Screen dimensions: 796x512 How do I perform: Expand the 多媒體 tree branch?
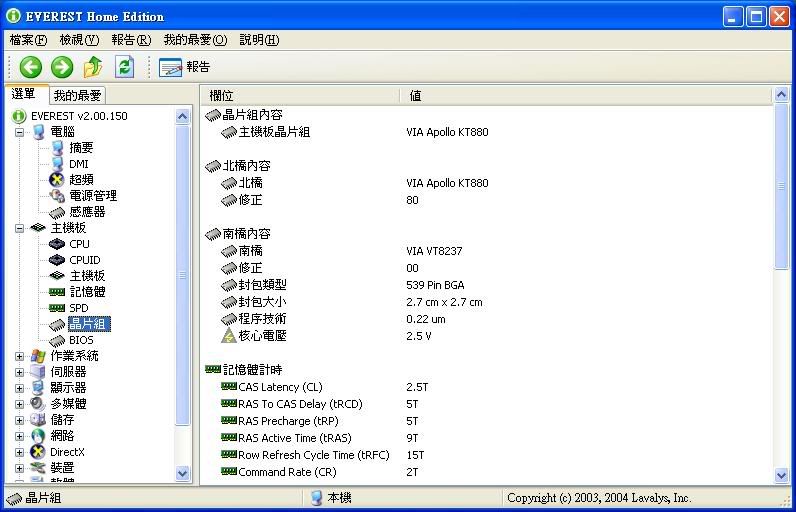click(x=19, y=404)
